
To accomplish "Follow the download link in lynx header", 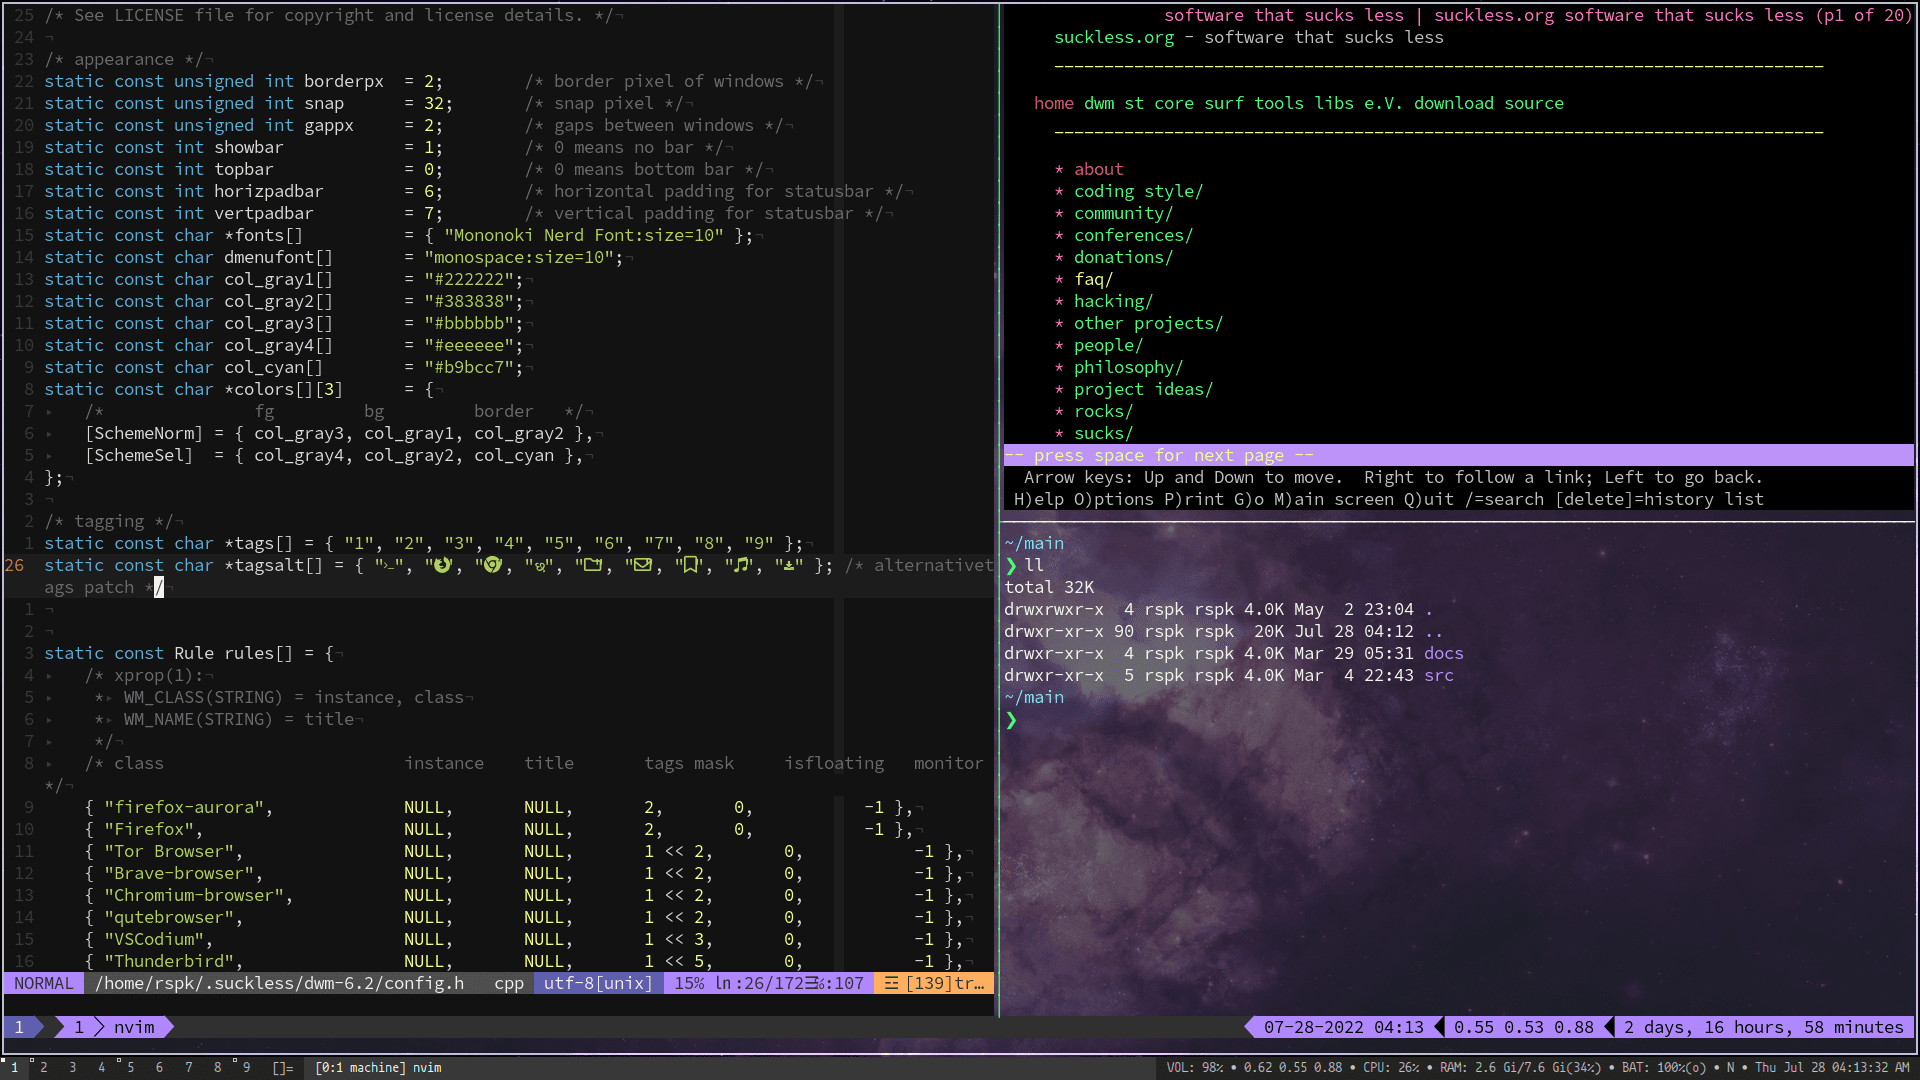I will click(x=1453, y=104).
